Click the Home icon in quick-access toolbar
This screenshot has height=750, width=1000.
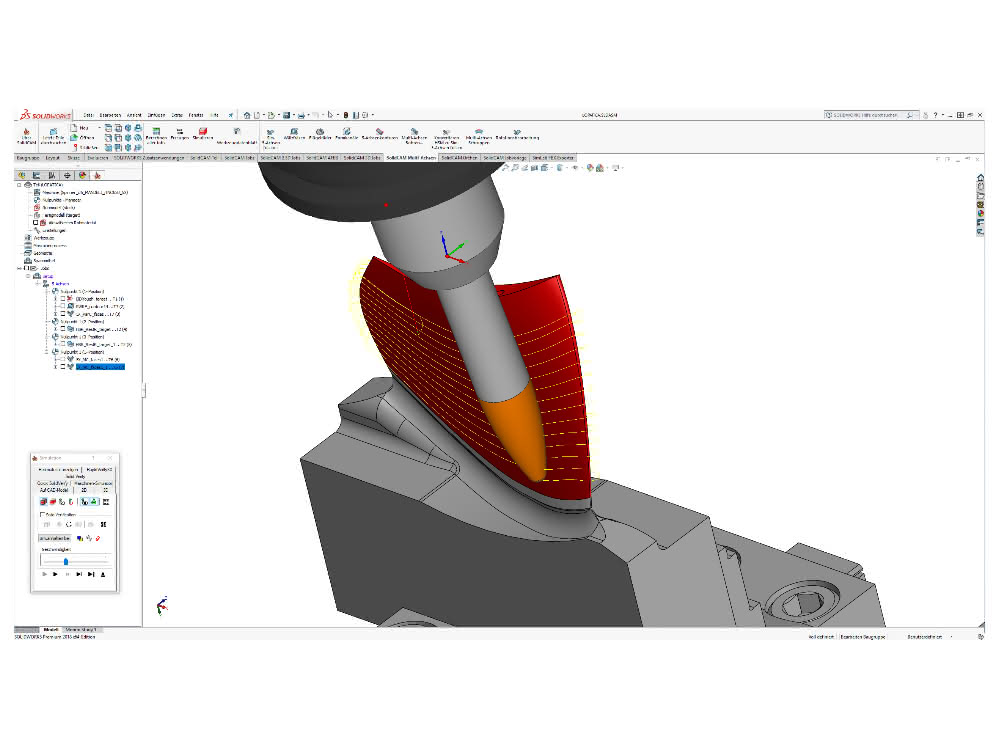click(x=247, y=115)
